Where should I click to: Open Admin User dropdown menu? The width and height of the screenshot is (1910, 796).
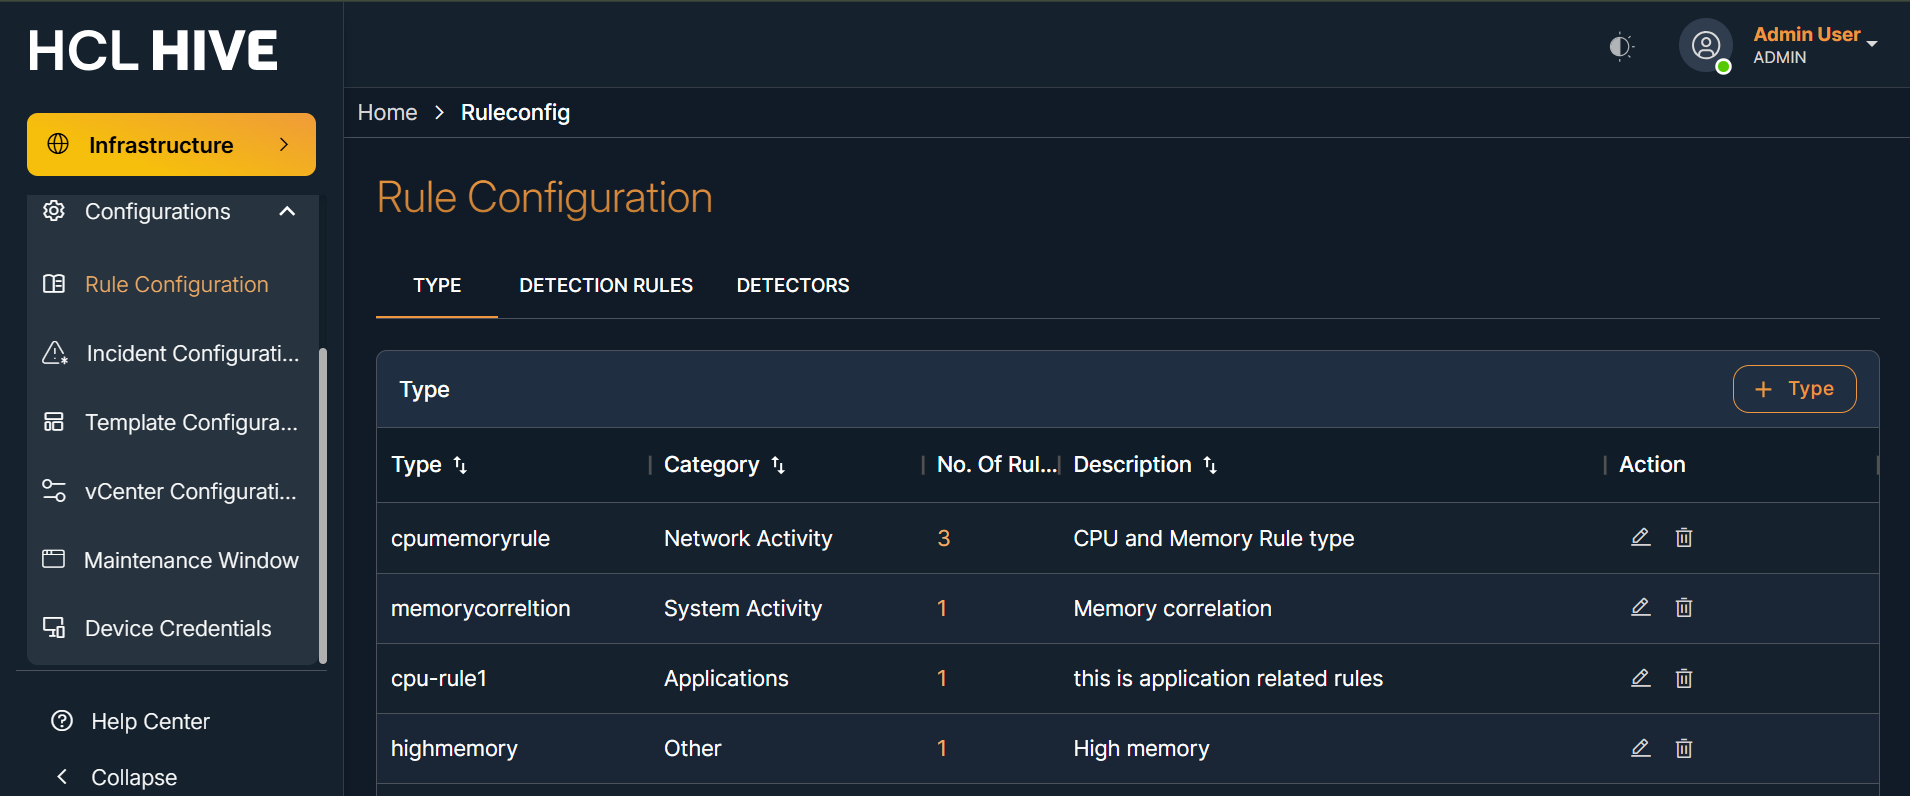(1871, 44)
